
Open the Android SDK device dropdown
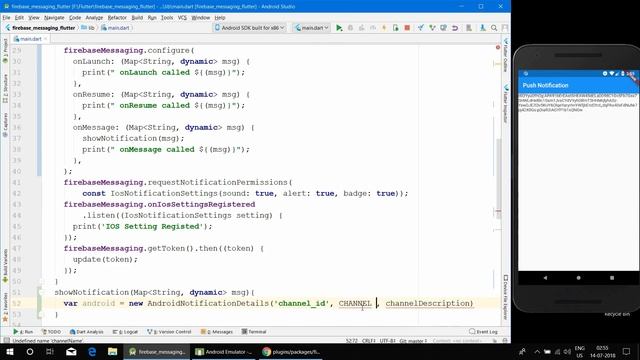(249, 28)
